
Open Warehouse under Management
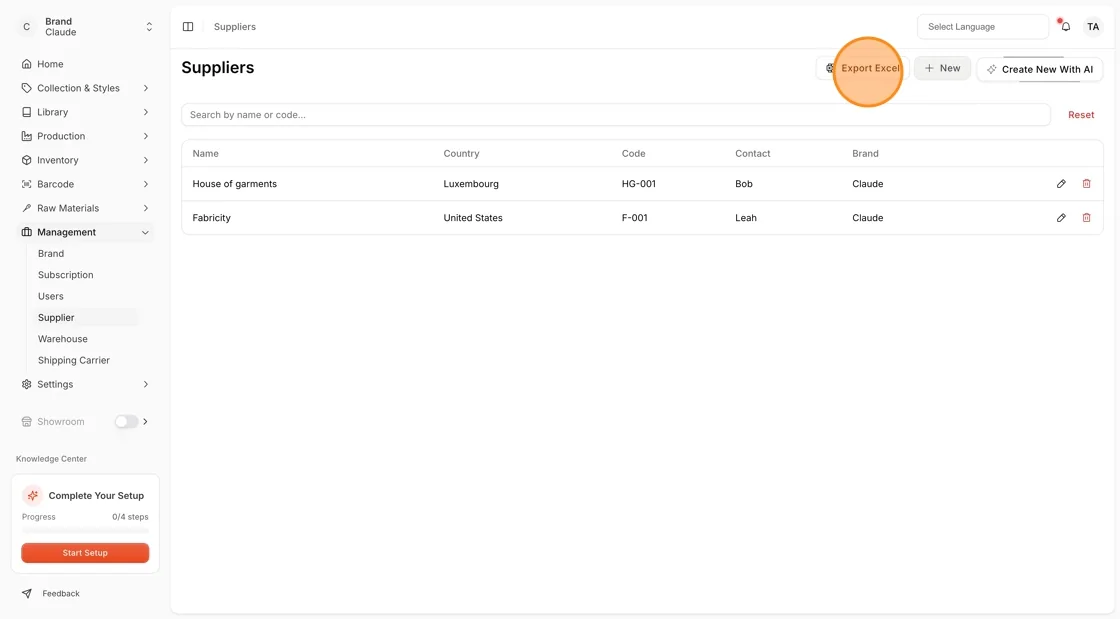point(63,339)
